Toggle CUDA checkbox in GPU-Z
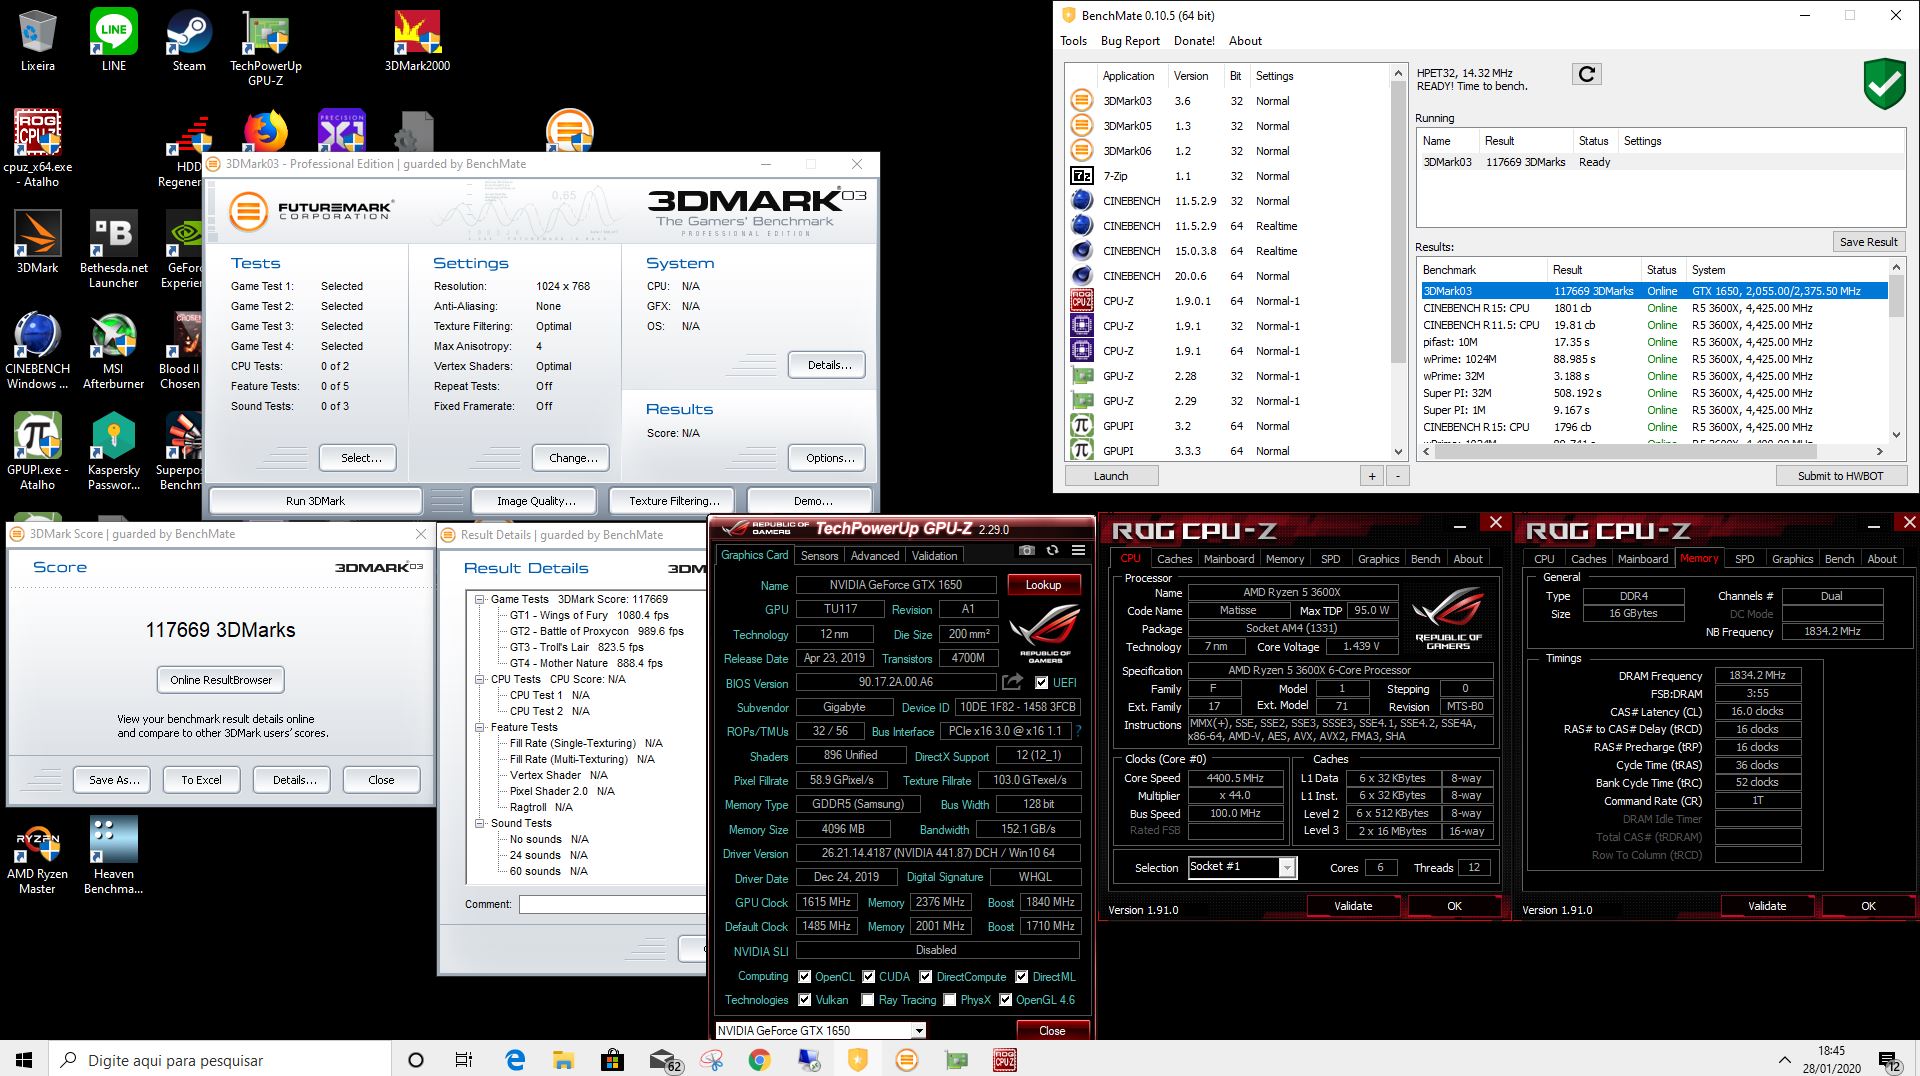This screenshot has width=1920, height=1076. [869, 977]
